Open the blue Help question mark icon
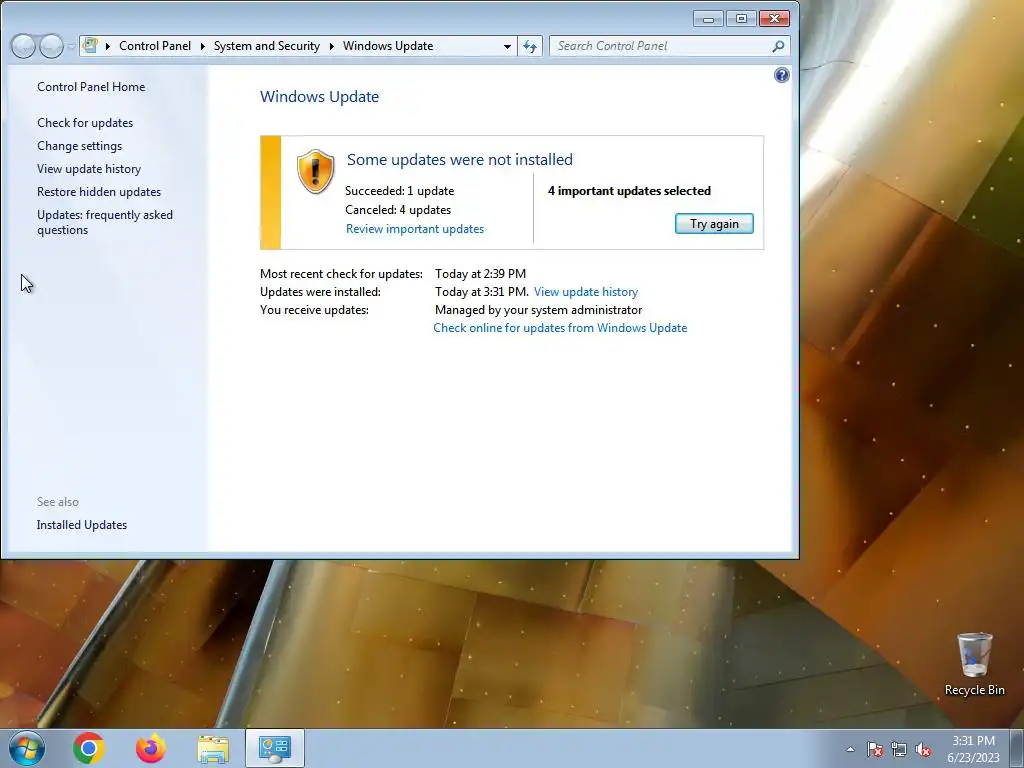This screenshot has height=768, width=1024. (x=782, y=75)
